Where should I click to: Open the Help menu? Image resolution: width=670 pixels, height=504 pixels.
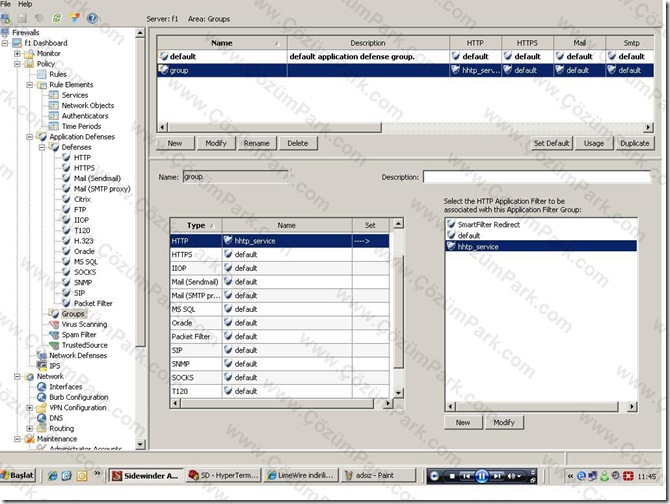(x=25, y=4)
